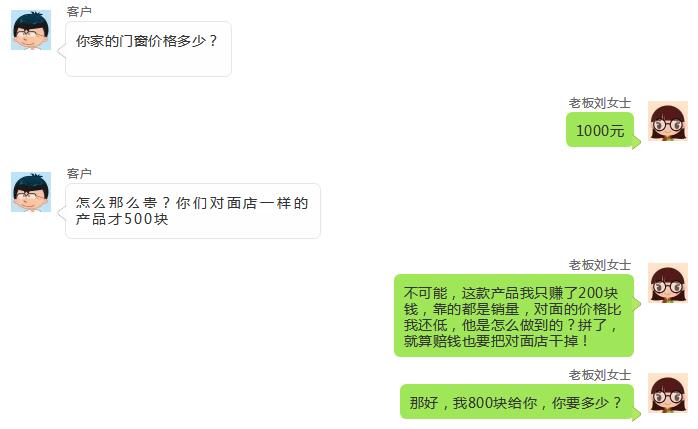Image resolution: width=698 pixels, height=429 pixels.
Task: Click the 客户 name above the 500块 message
Action: pyautogui.click(x=79, y=173)
